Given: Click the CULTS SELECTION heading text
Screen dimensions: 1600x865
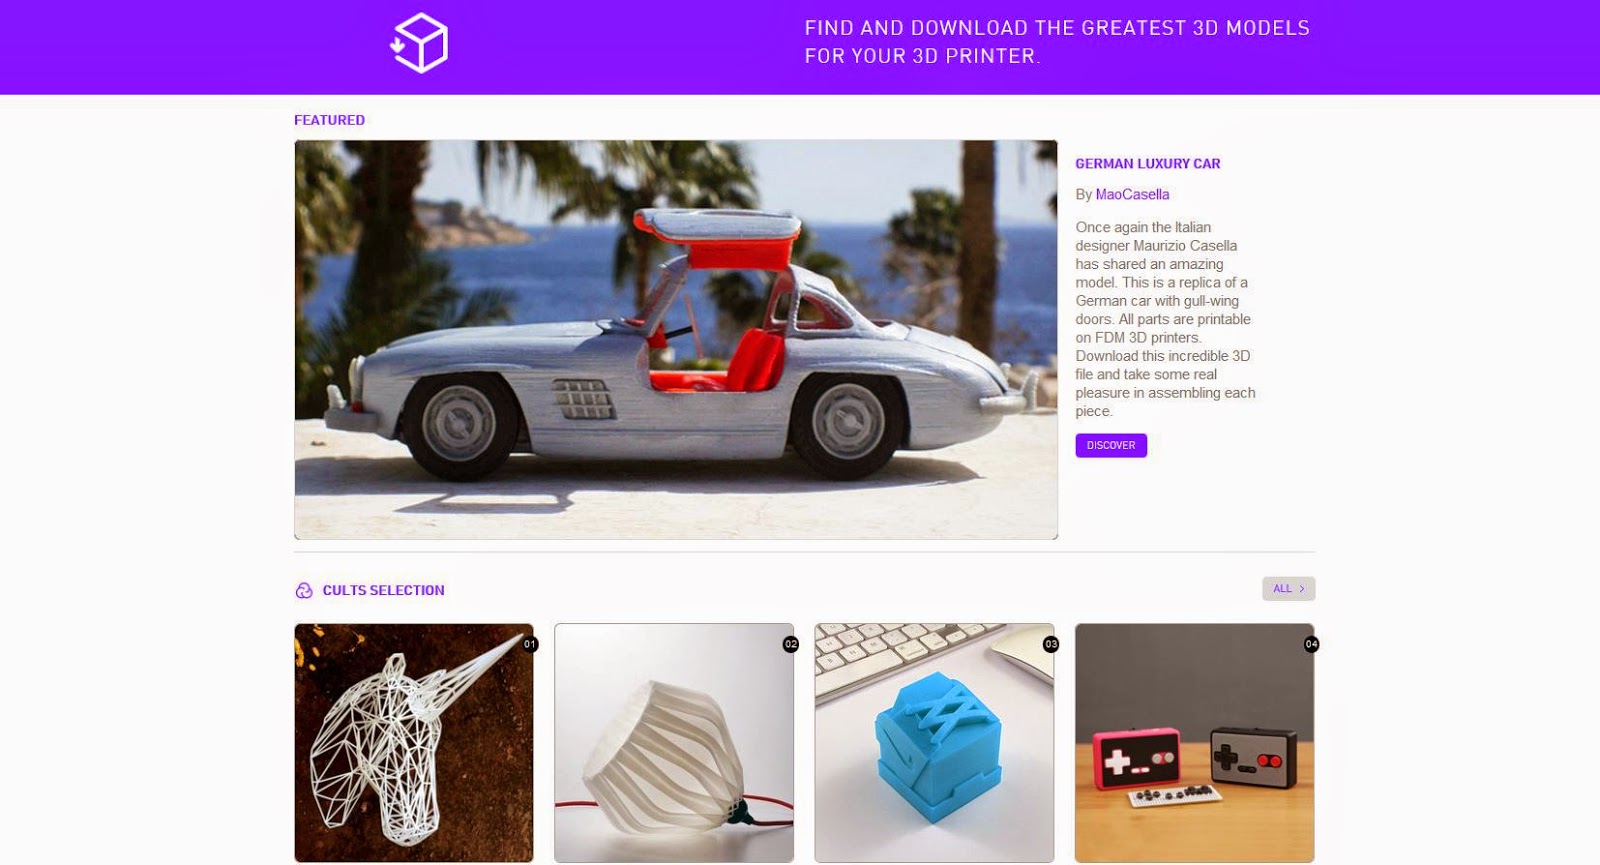Looking at the screenshot, I should pos(383,590).
